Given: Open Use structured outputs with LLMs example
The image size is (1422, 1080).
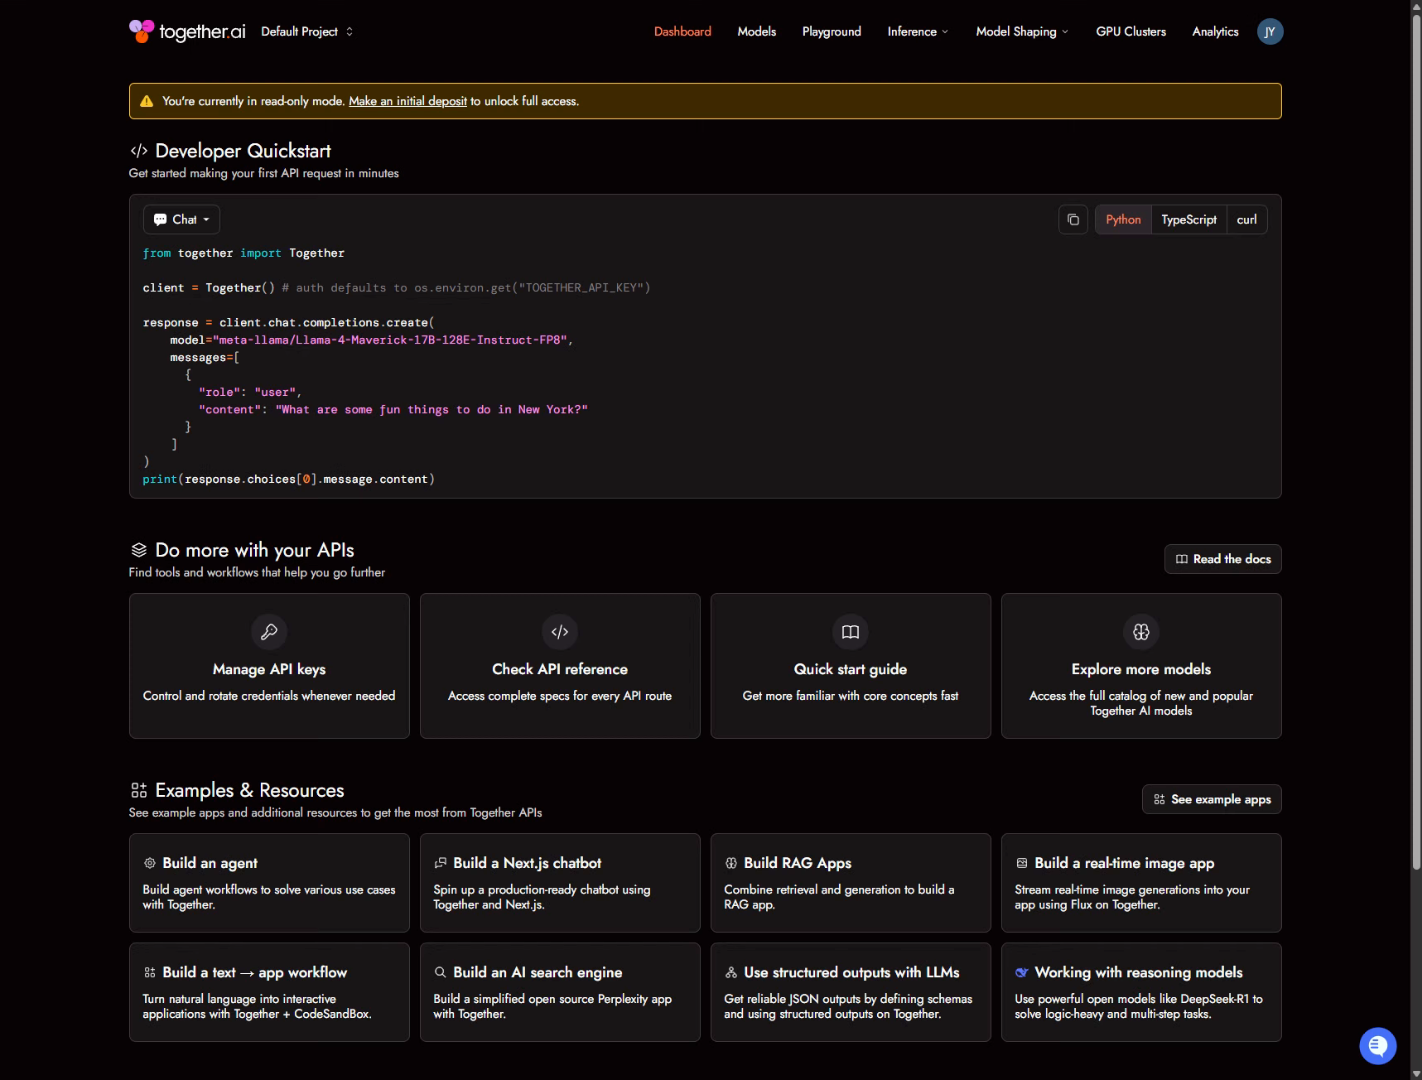Looking at the screenshot, I should (851, 992).
